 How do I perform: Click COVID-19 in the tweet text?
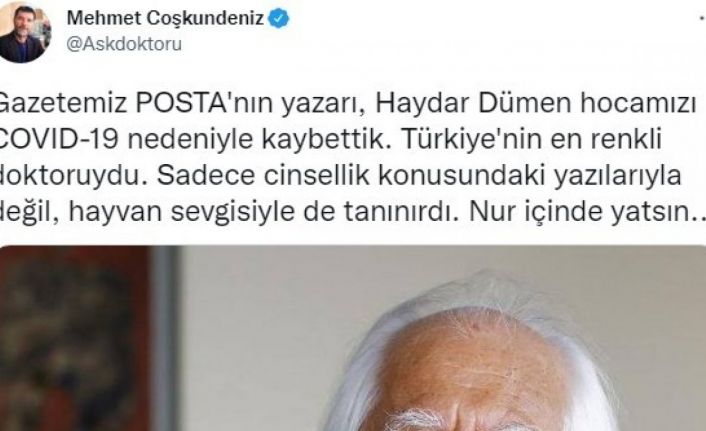pos(58,140)
